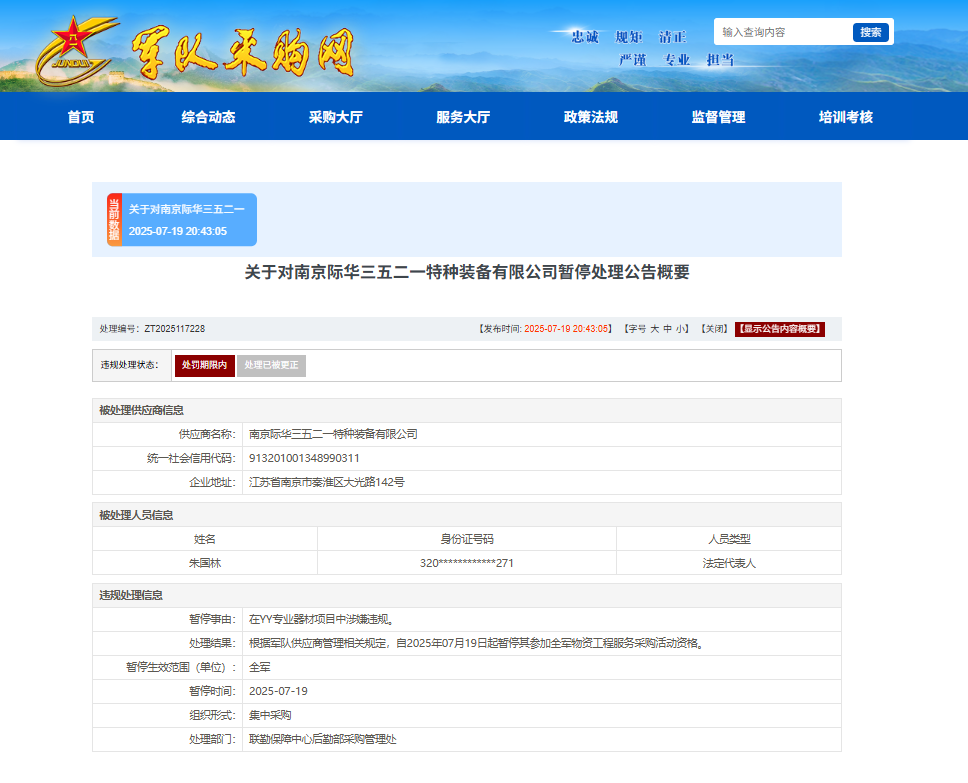Click the address 江苏省南京市秦淮区大光路142号
This screenshot has width=968, height=783.
(327, 483)
